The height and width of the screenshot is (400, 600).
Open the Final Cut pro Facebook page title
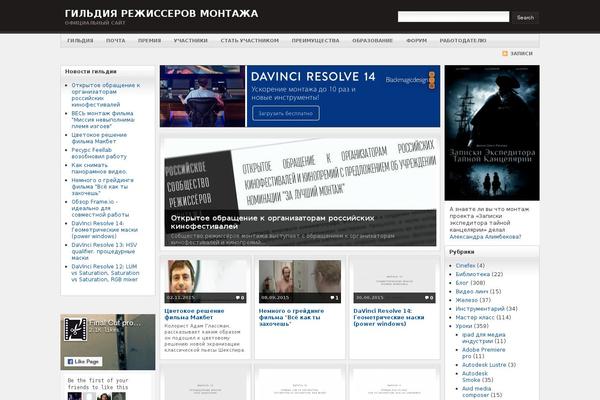pos(115,323)
